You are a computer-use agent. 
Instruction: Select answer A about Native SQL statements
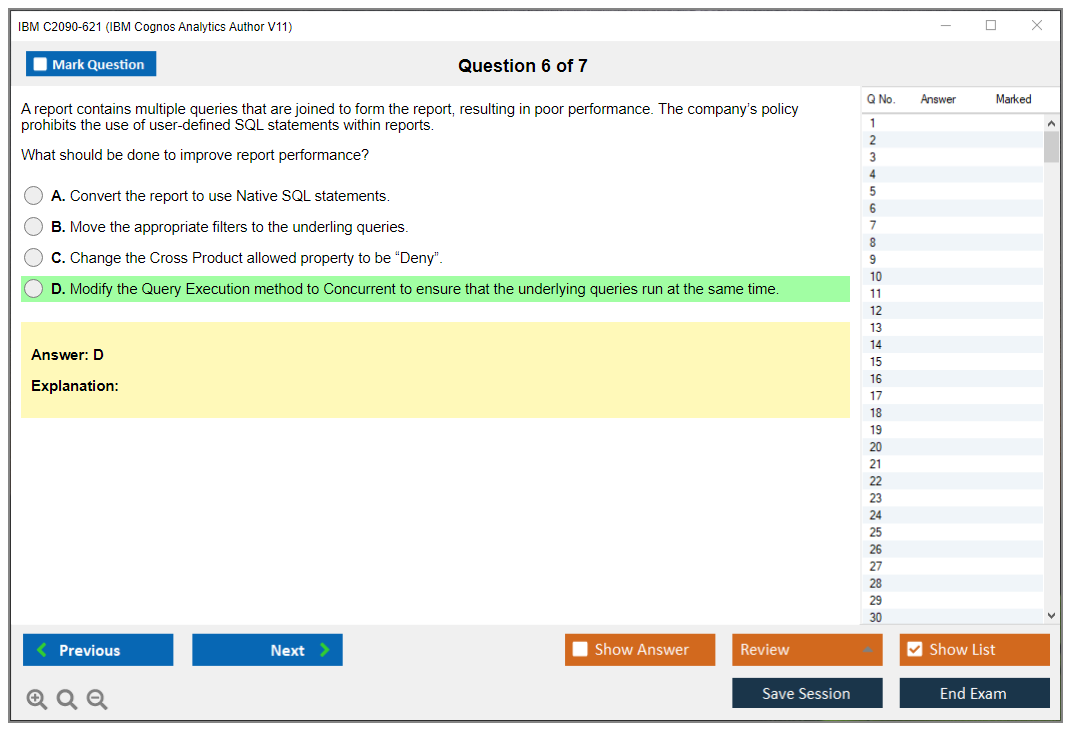tap(34, 196)
